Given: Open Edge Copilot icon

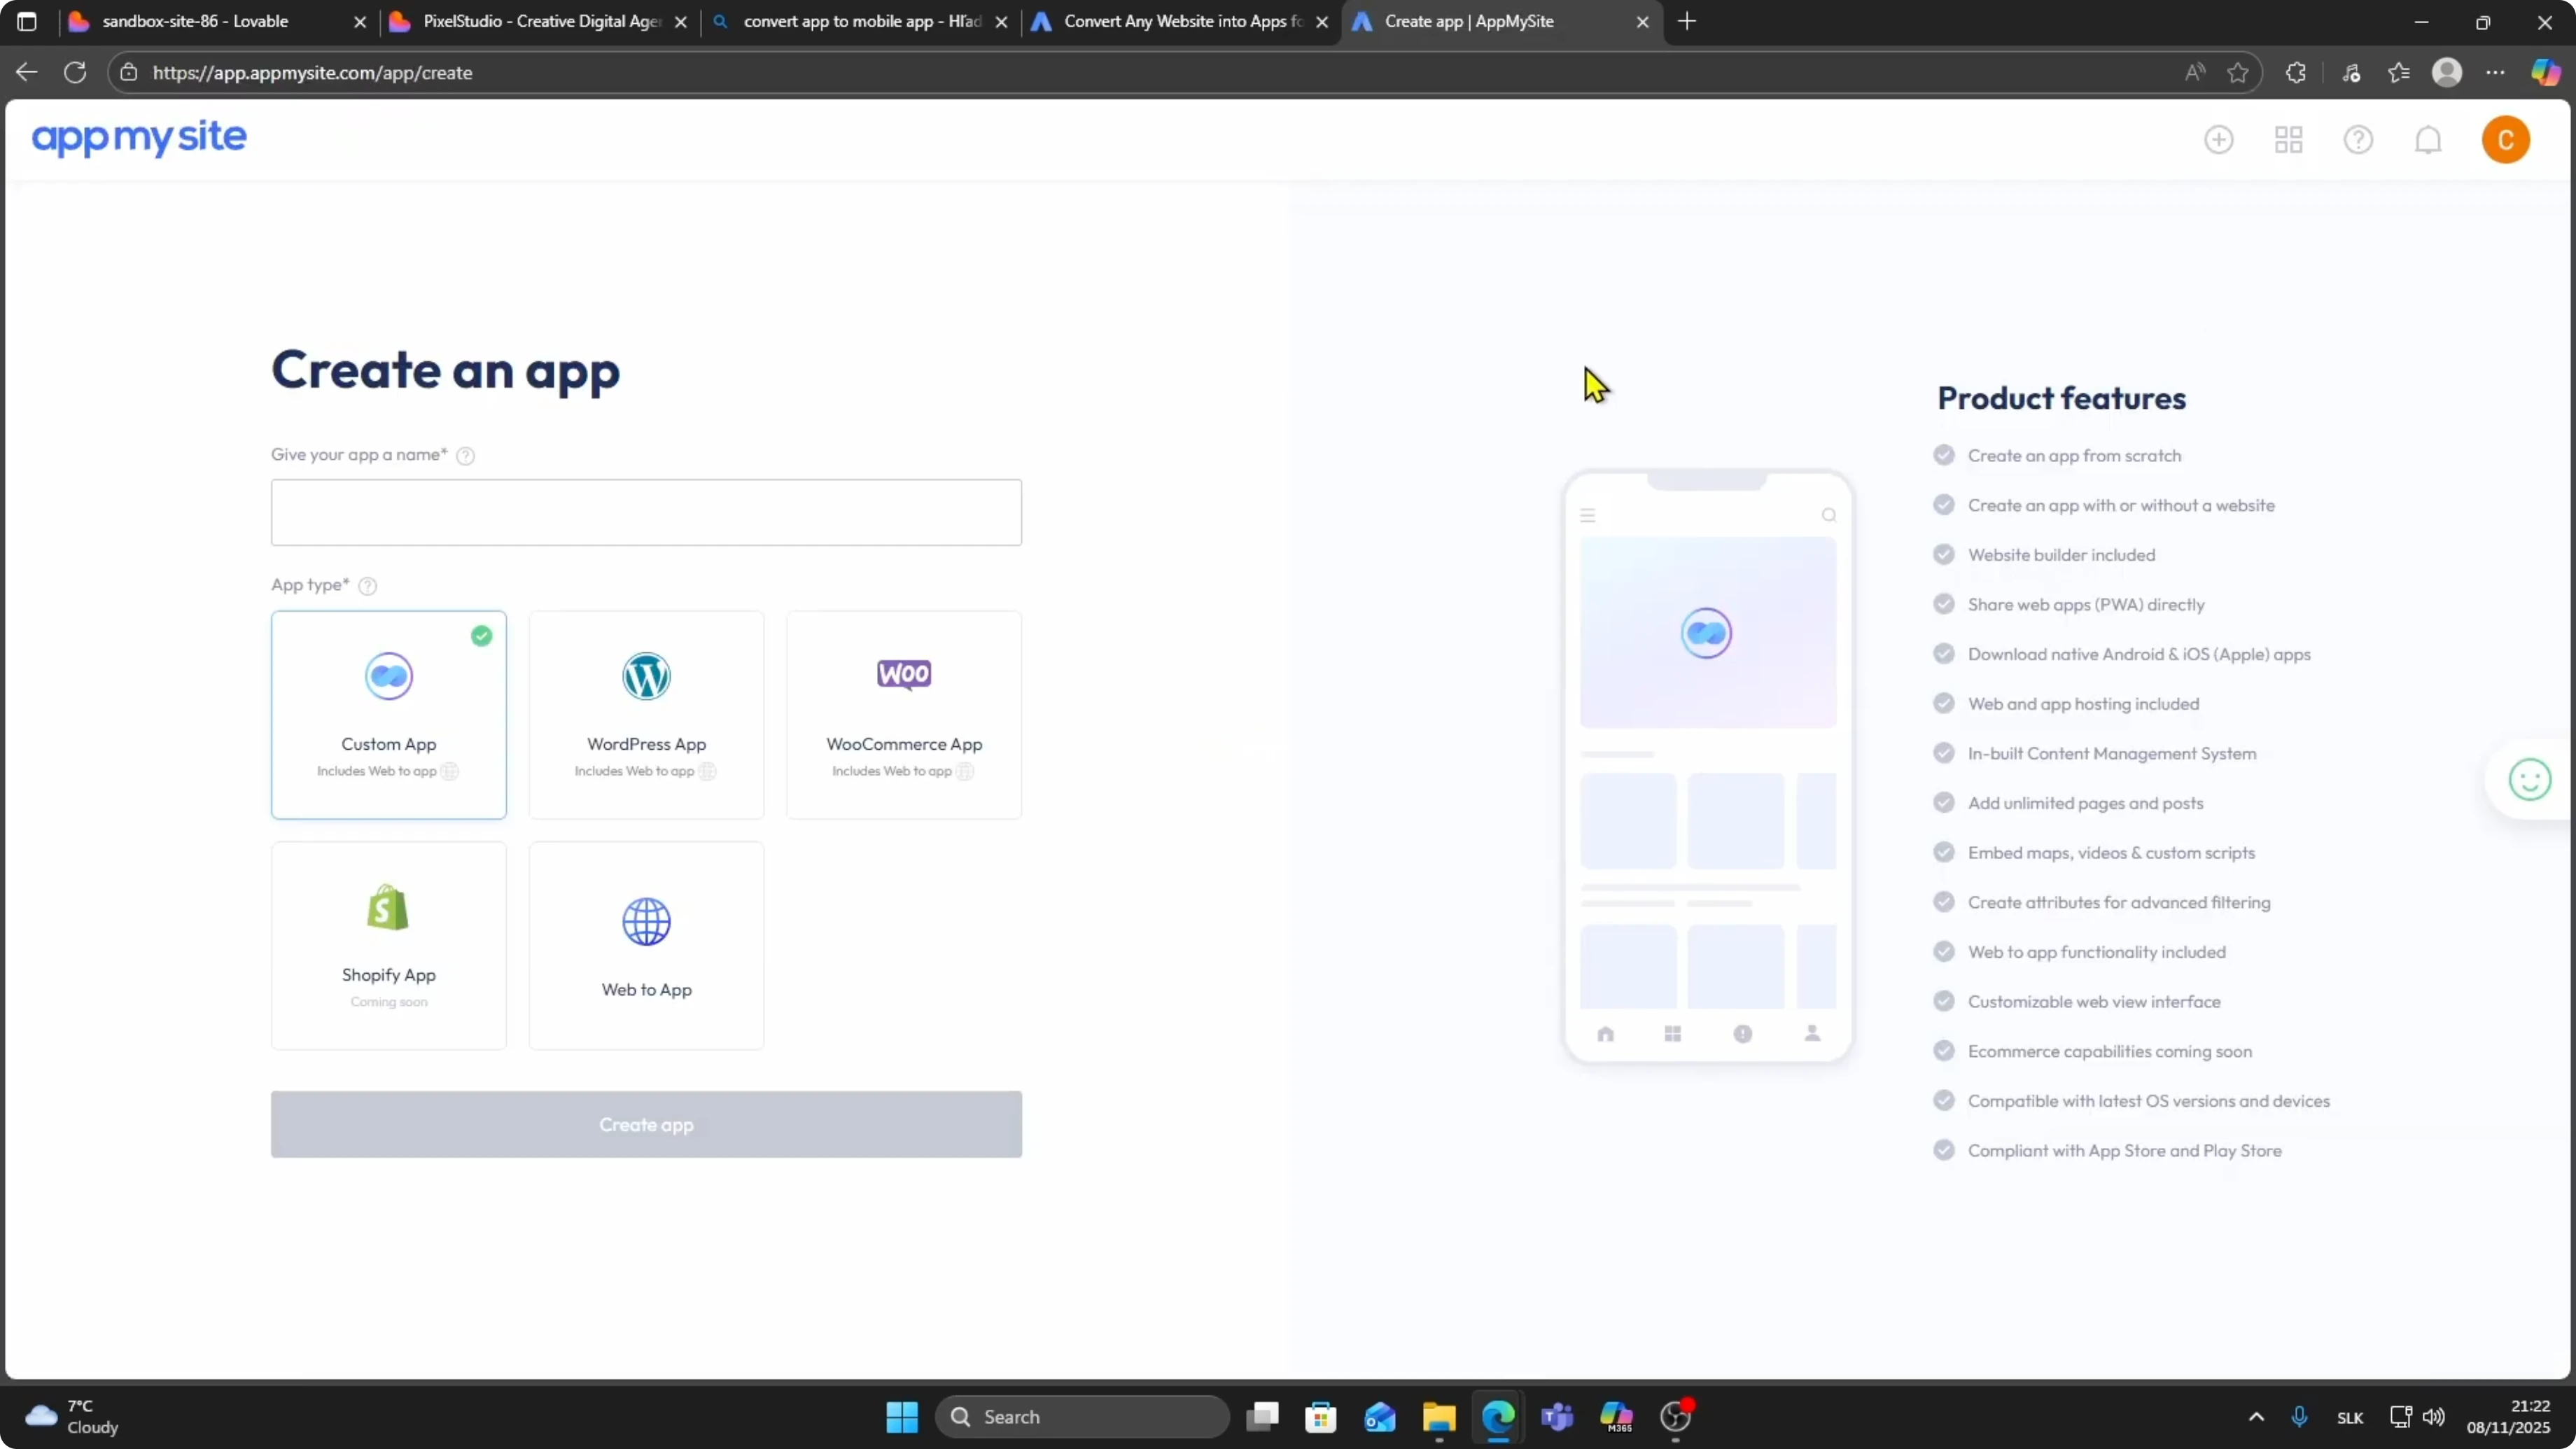Looking at the screenshot, I should [2545, 72].
